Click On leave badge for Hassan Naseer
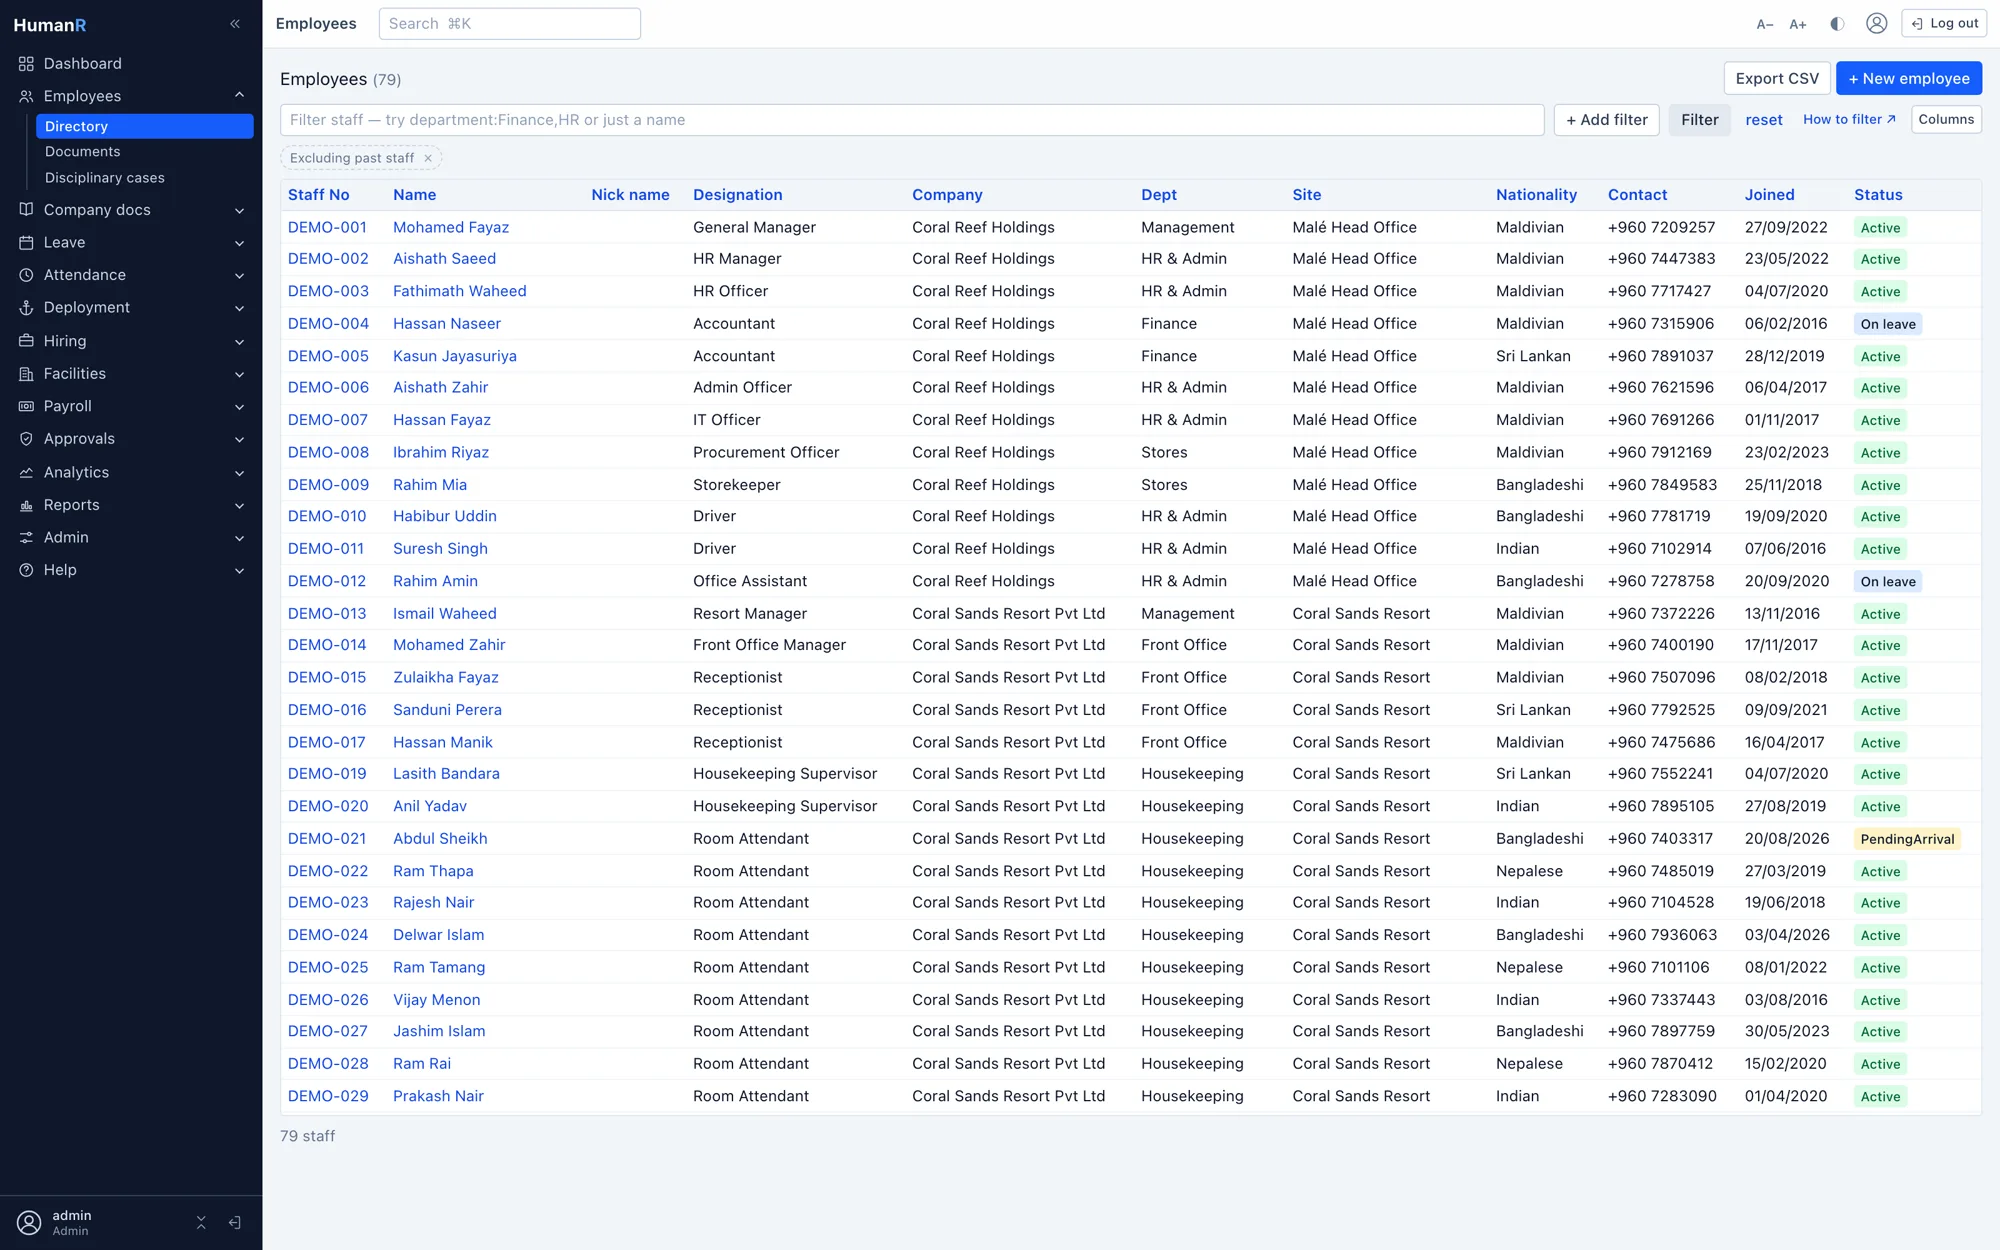Image resolution: width=2000 pixels, height=1250 pixels. (x=1888, y=324)
